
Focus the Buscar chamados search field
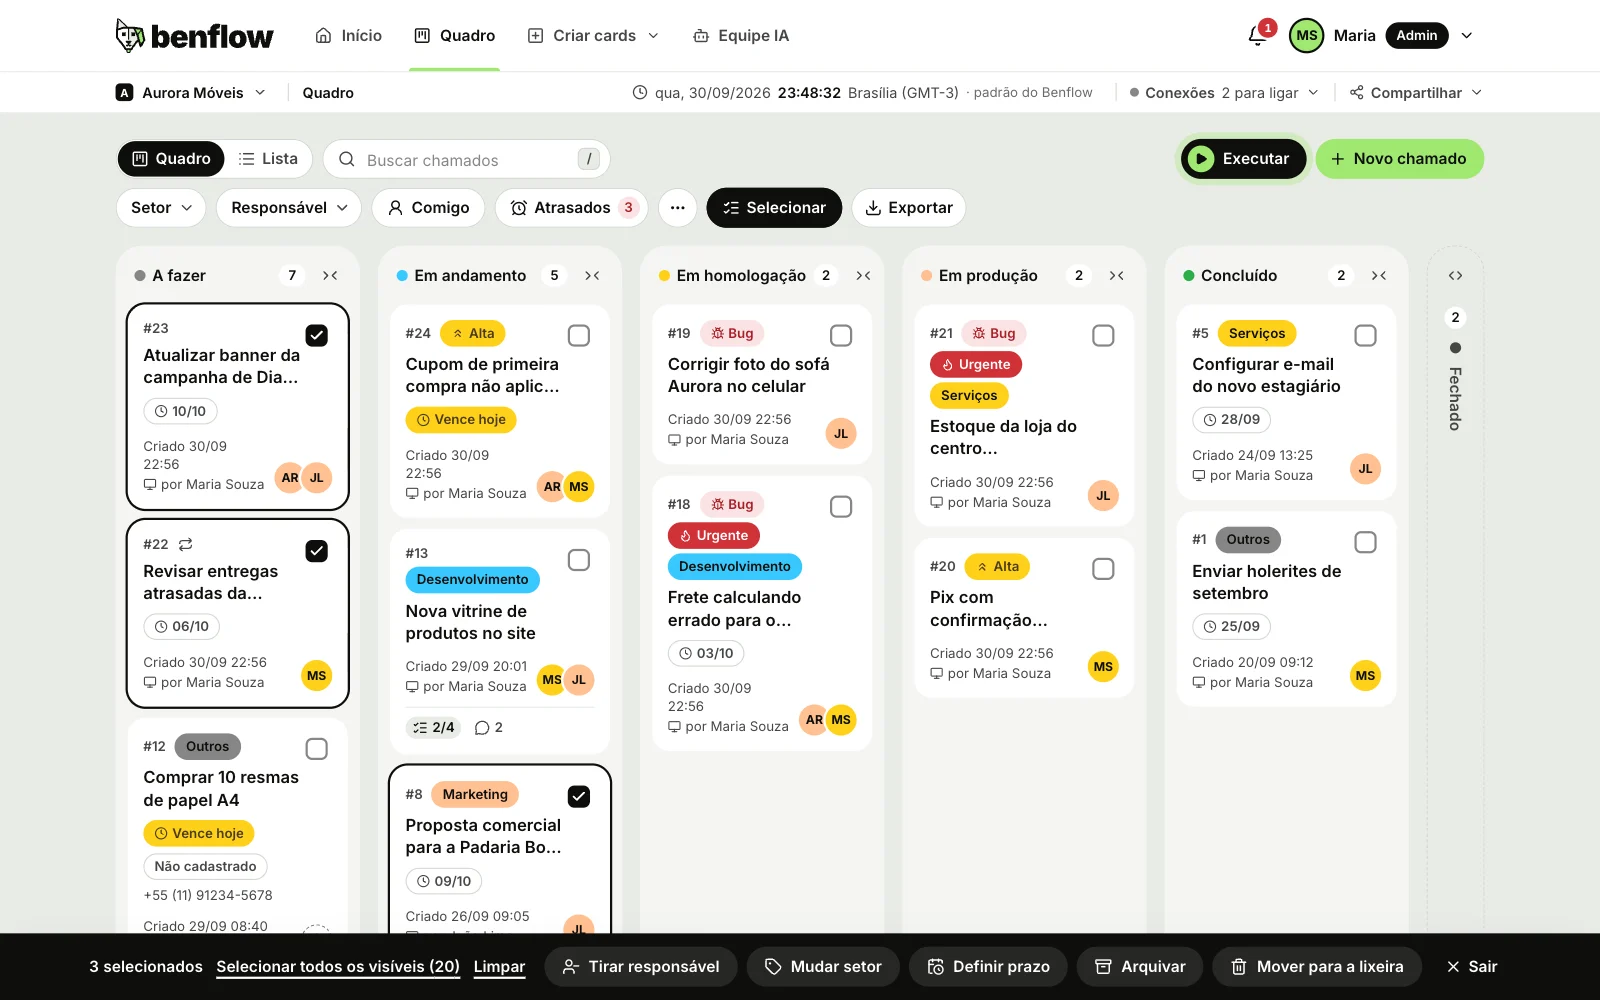[466, 160]
